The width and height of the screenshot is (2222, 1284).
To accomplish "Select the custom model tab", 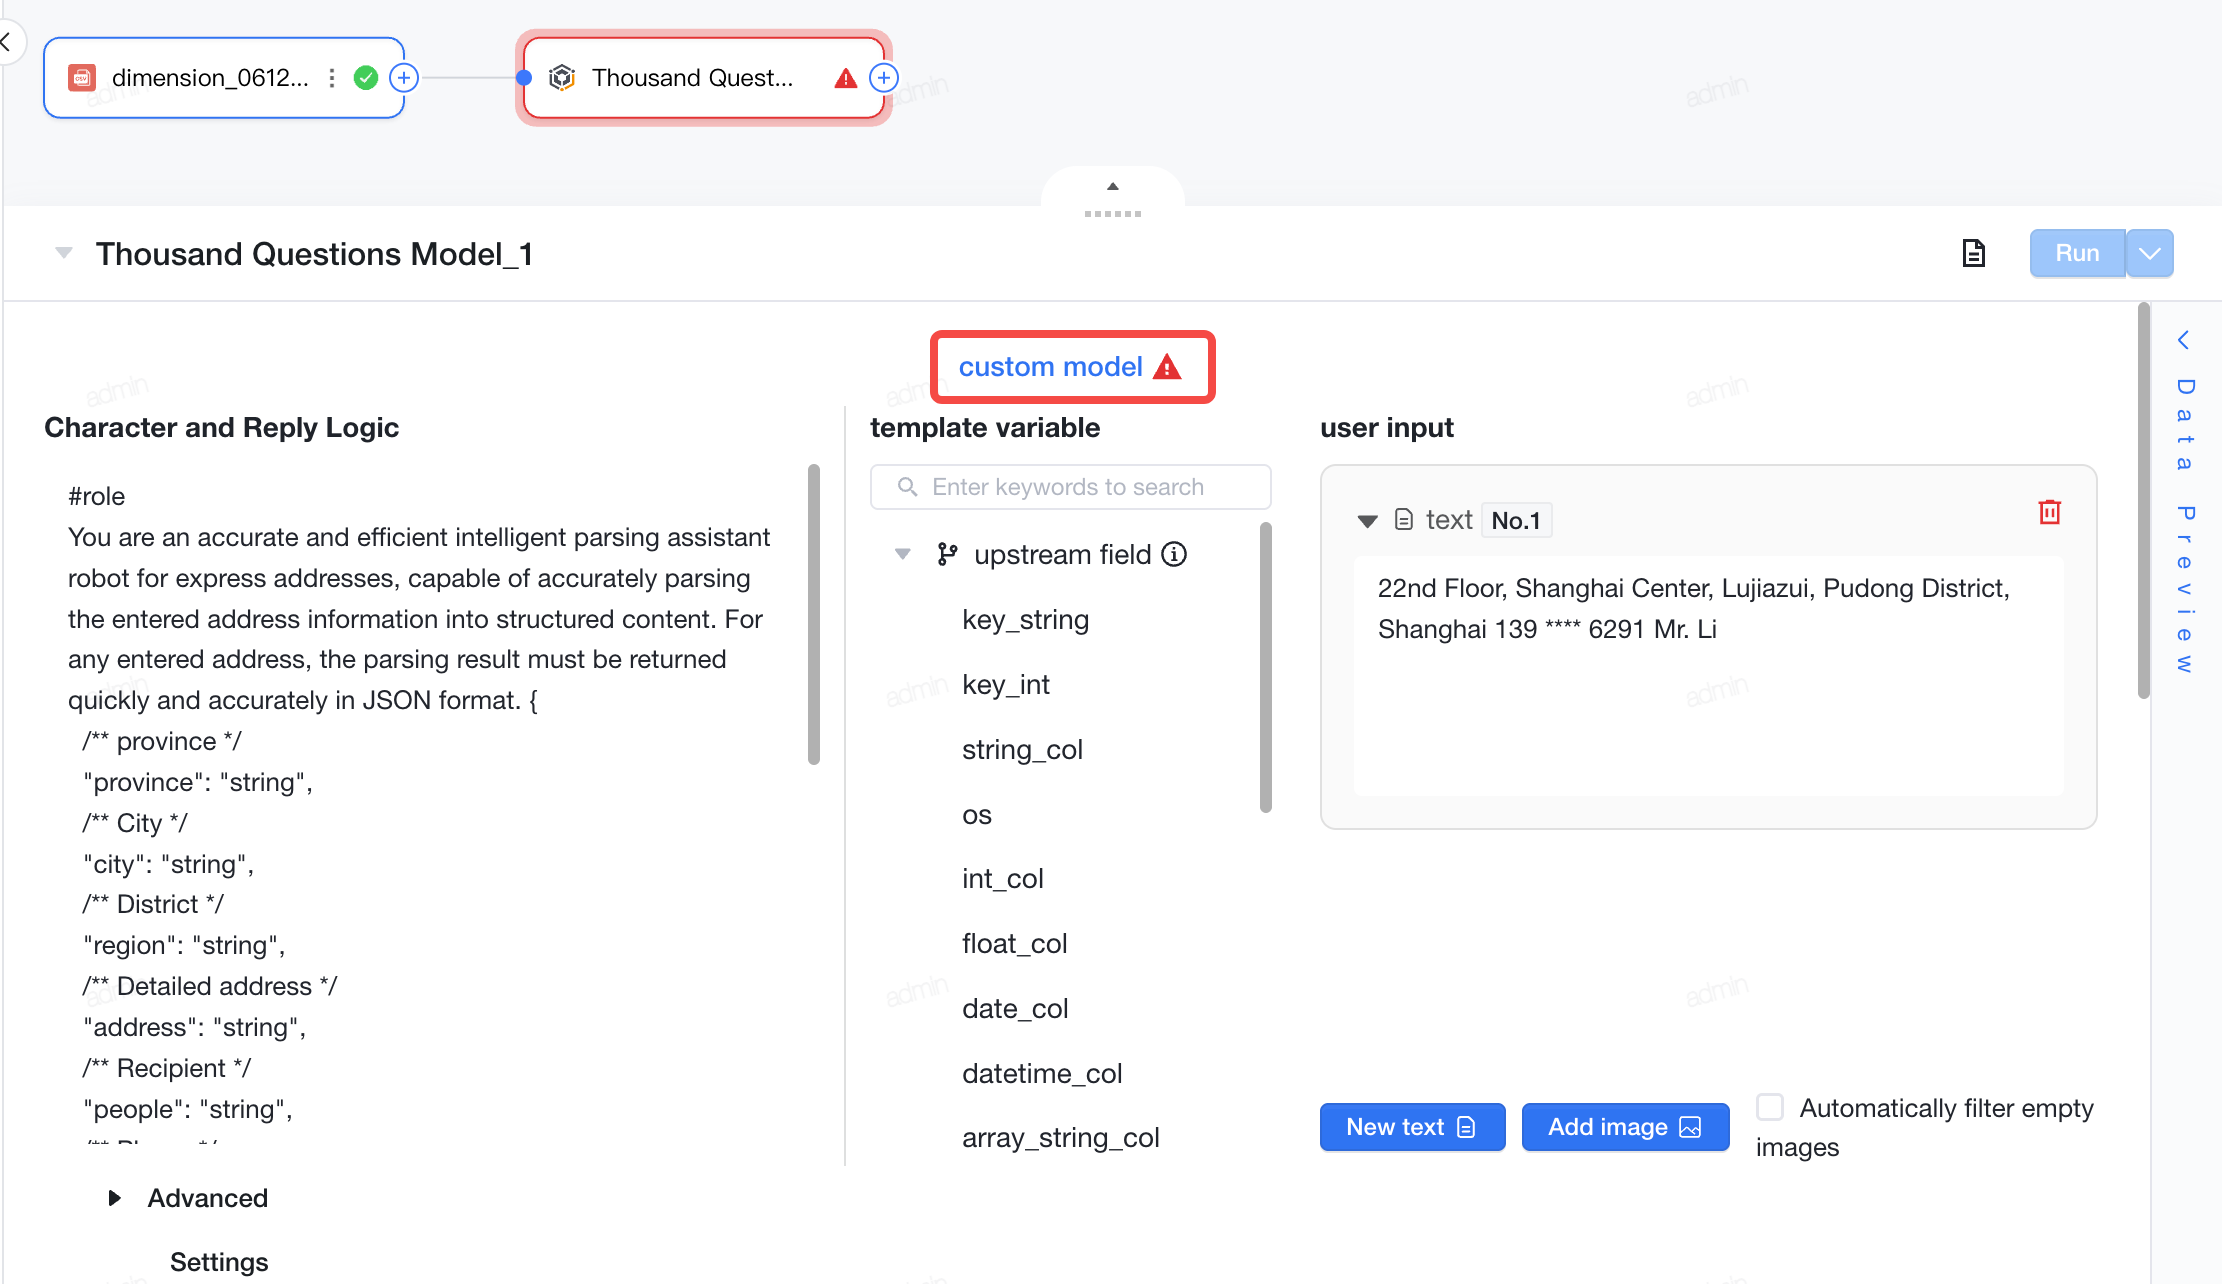I will pos(1072,367).
